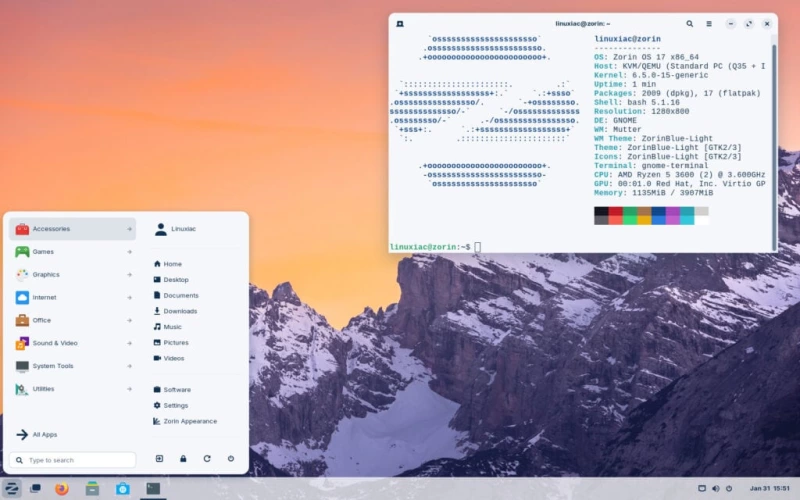Click 'Terminal: gnome-terminal' line
This screenshot has width=800, height=500.
[x=651, y=165]
